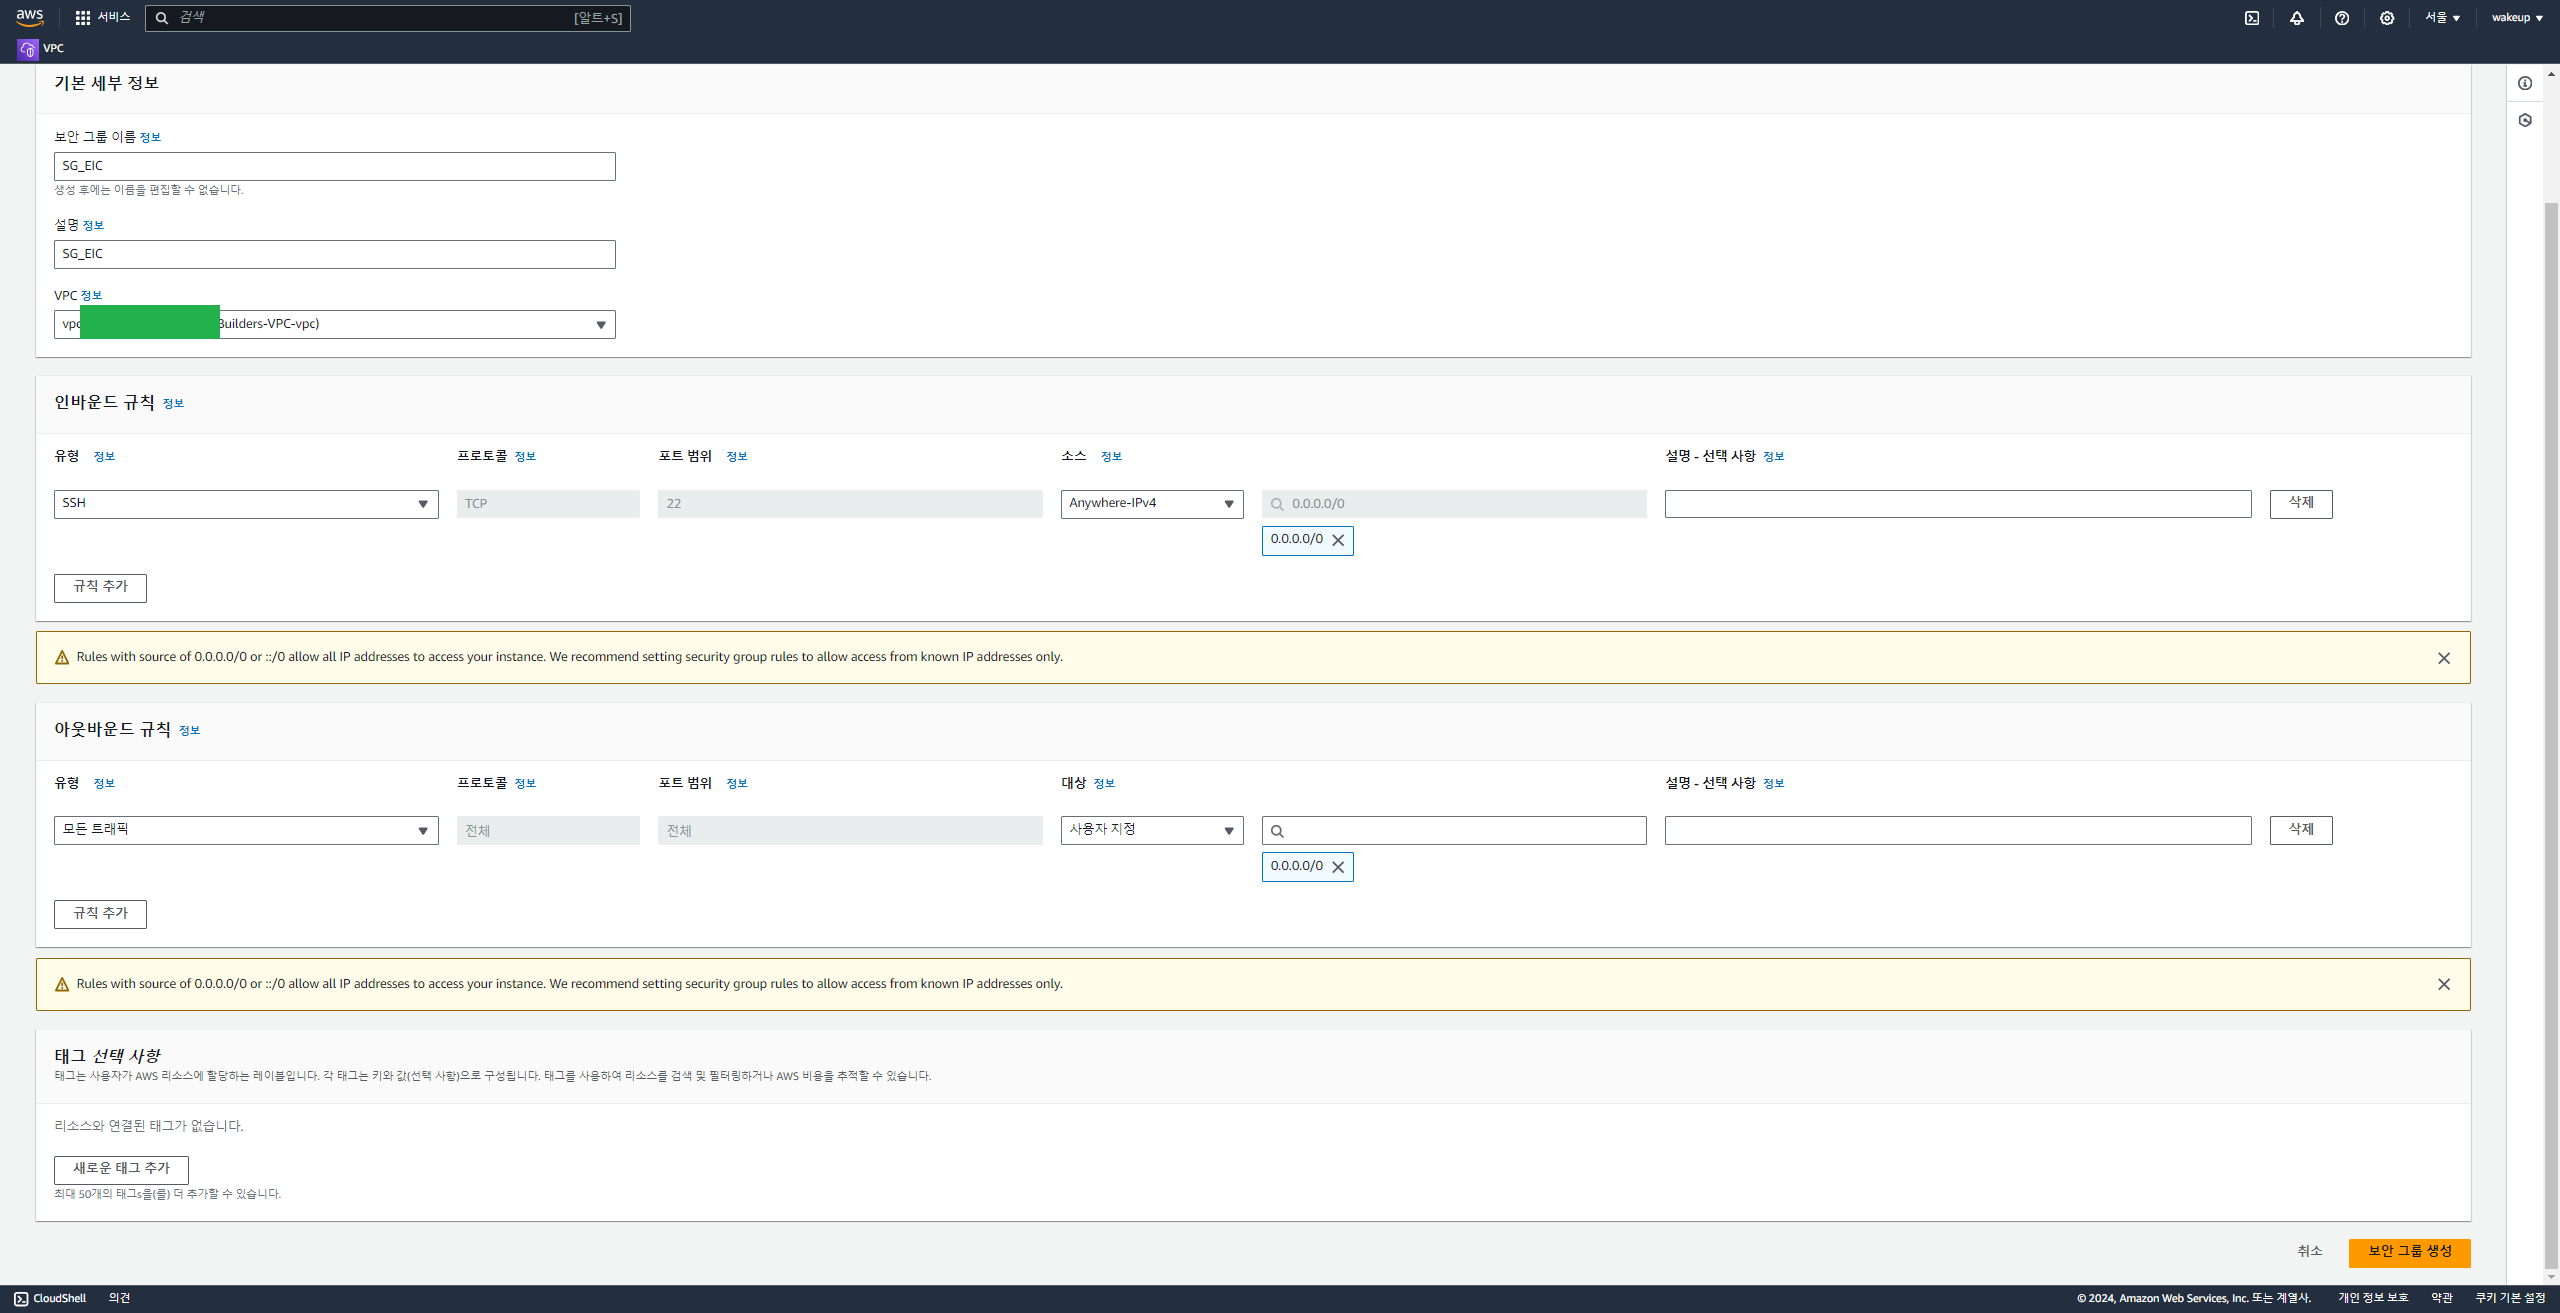The width and height of the screenshot is (2560, 1313).
Task: Open the notifications bell icon
Action: (2296, 18)
